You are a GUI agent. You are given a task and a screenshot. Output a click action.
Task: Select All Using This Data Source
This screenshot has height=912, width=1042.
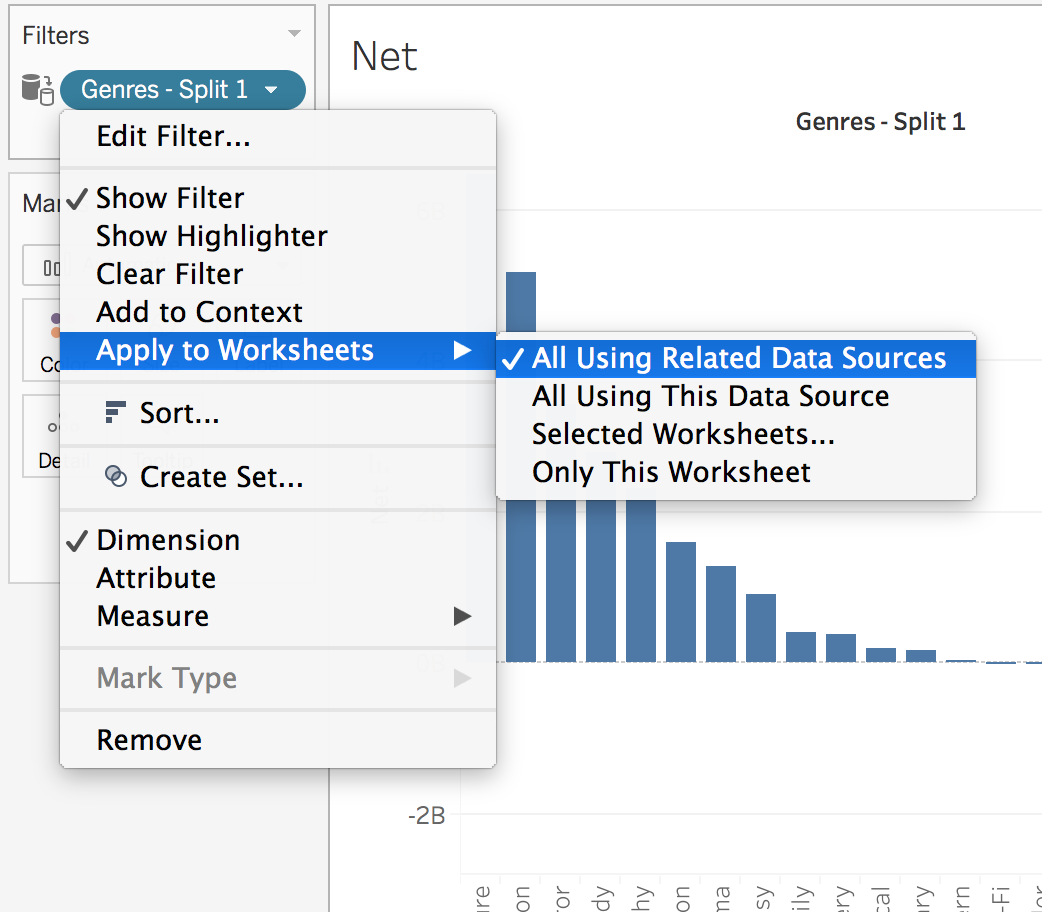click(710, 396)
